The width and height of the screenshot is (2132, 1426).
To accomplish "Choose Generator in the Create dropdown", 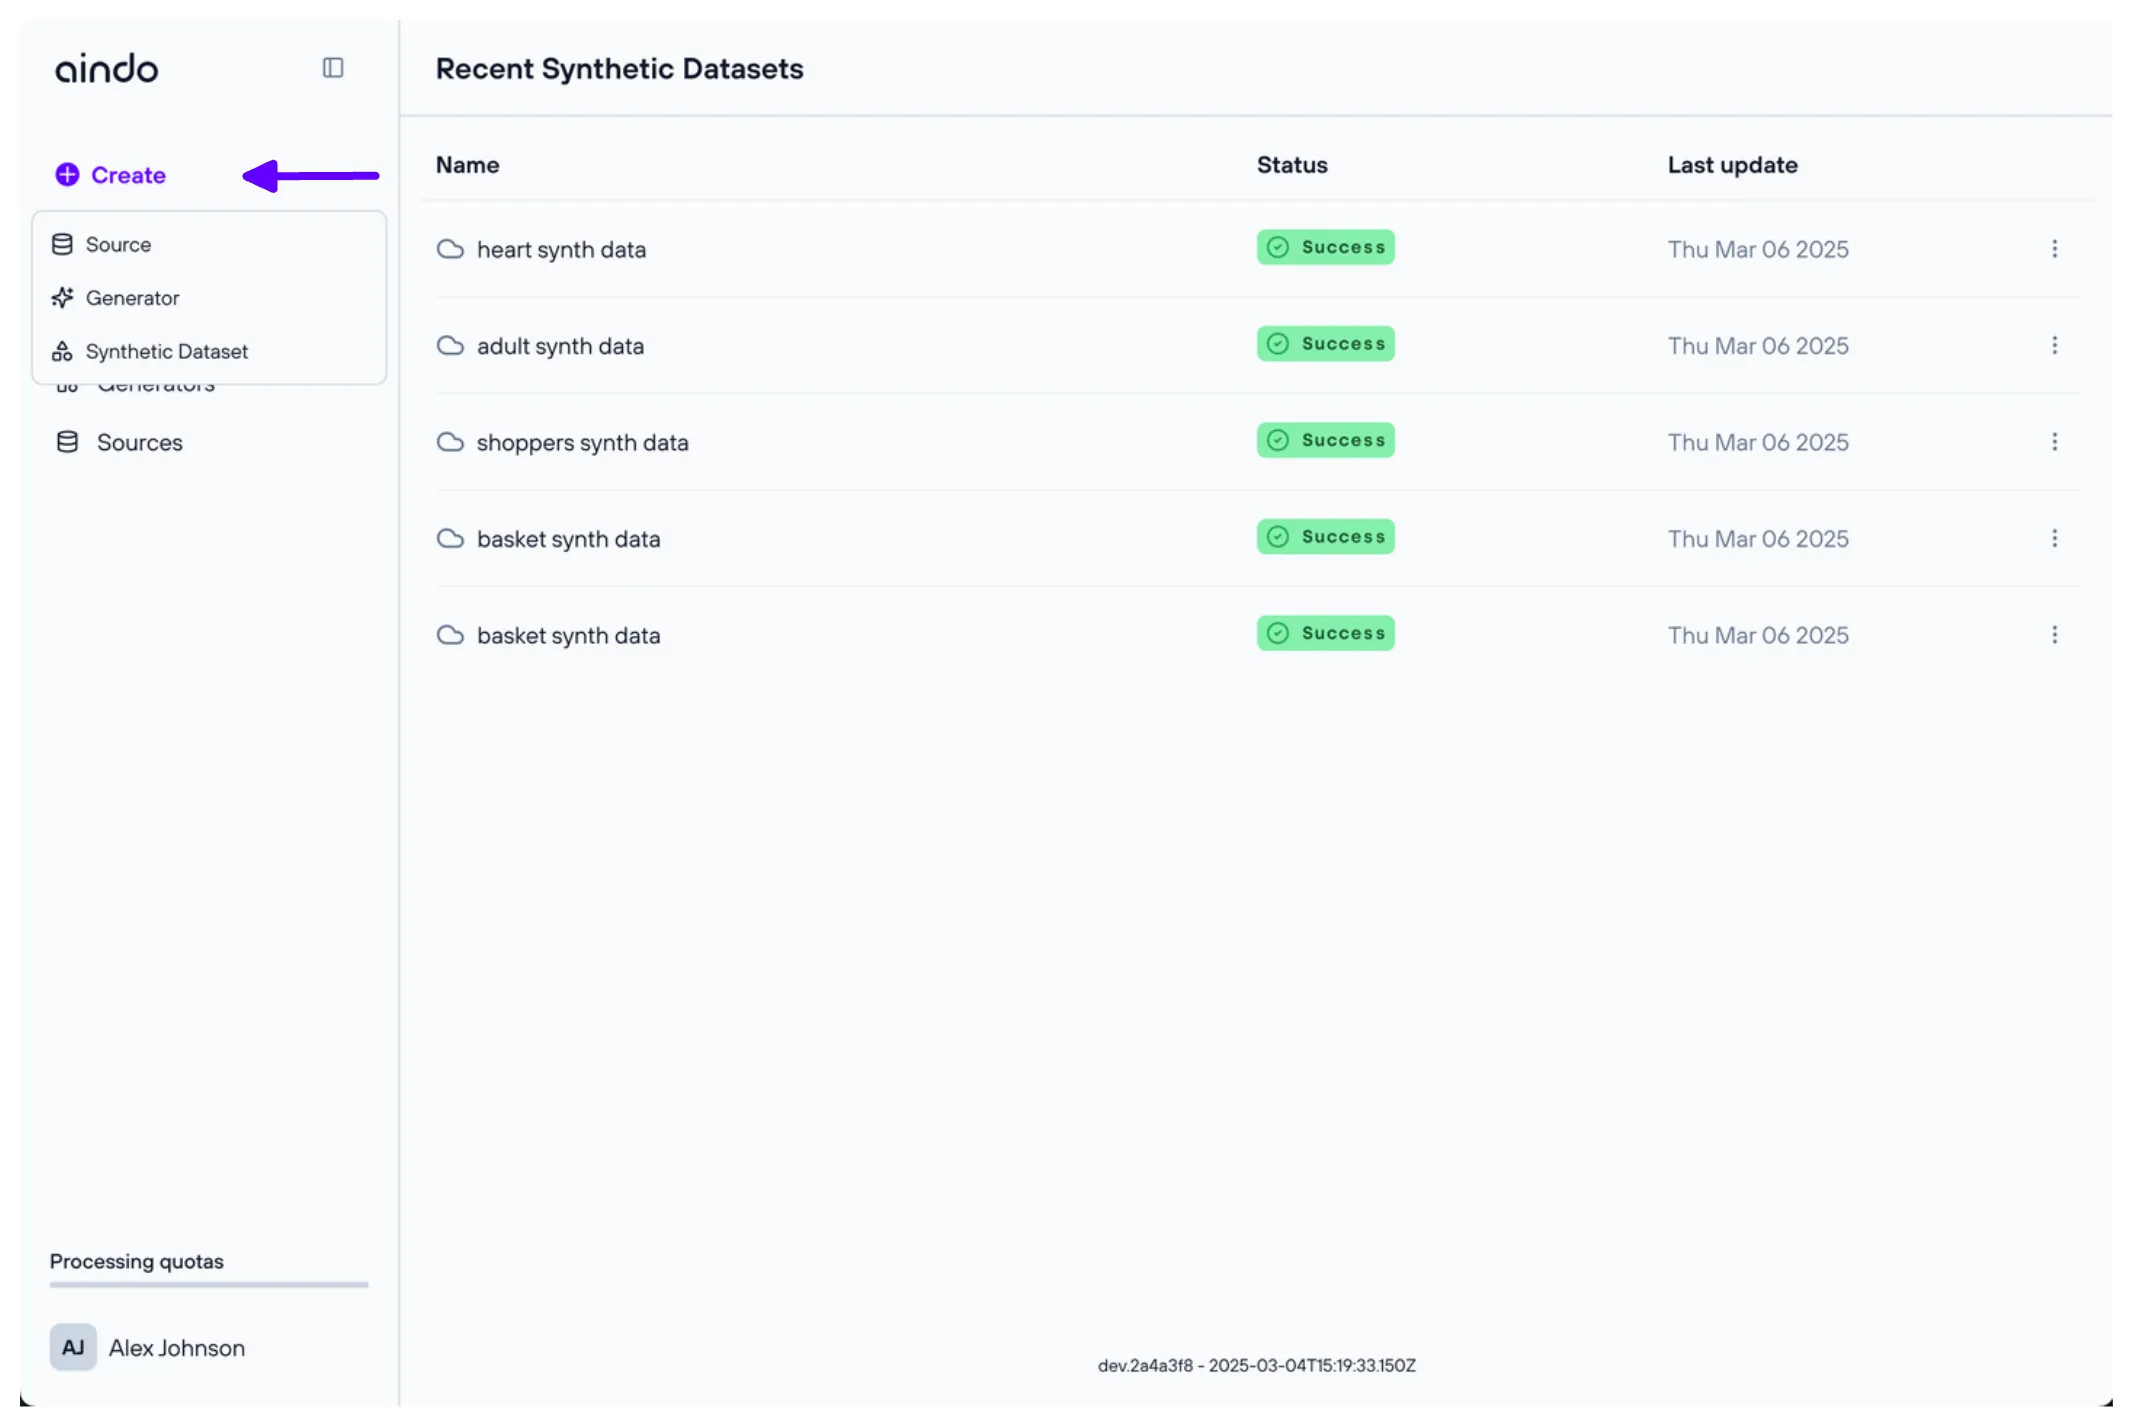I will (132, 298).
